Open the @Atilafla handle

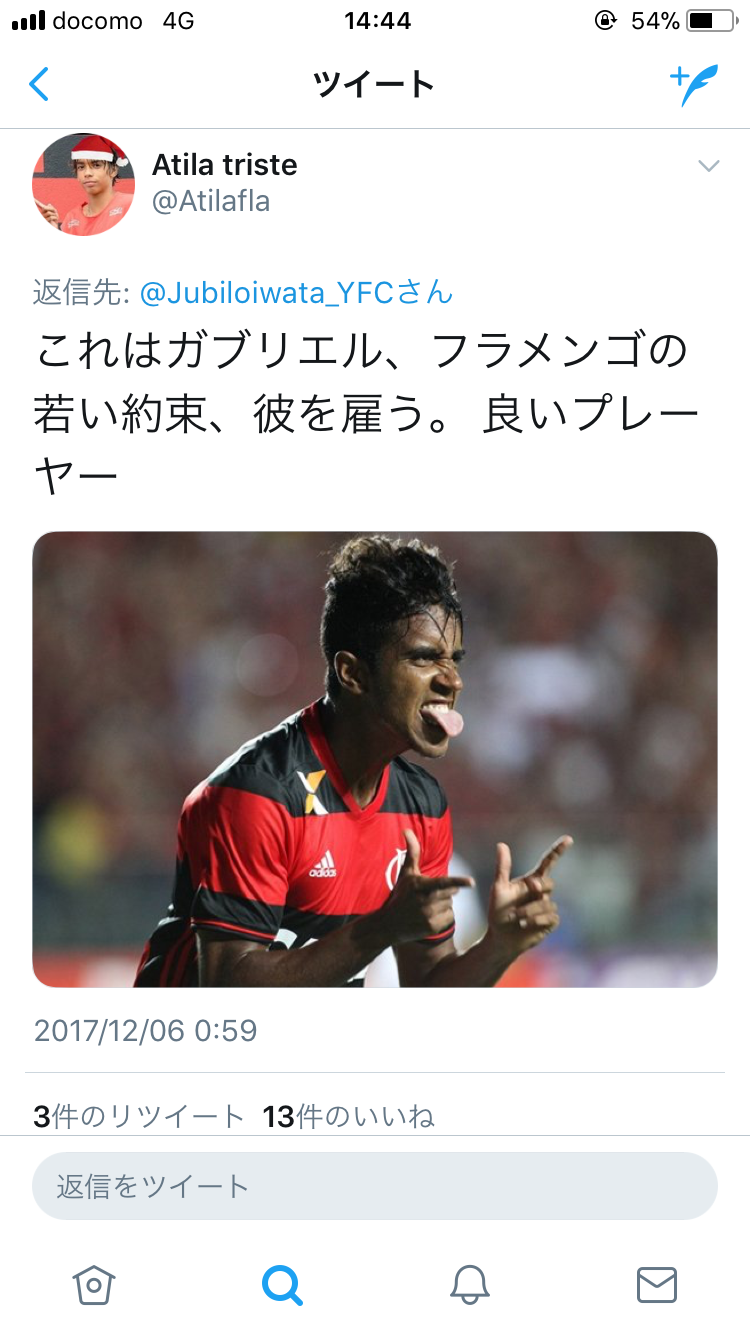(x=211, y=202)
